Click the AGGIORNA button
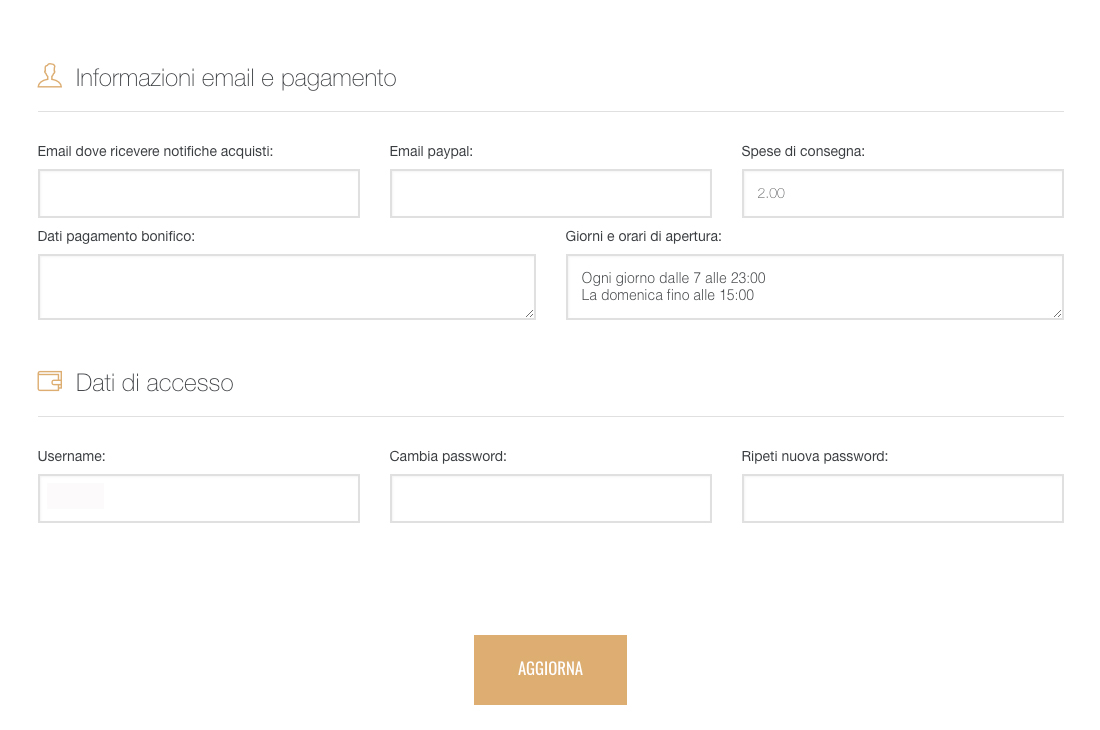 coord(550,670)
